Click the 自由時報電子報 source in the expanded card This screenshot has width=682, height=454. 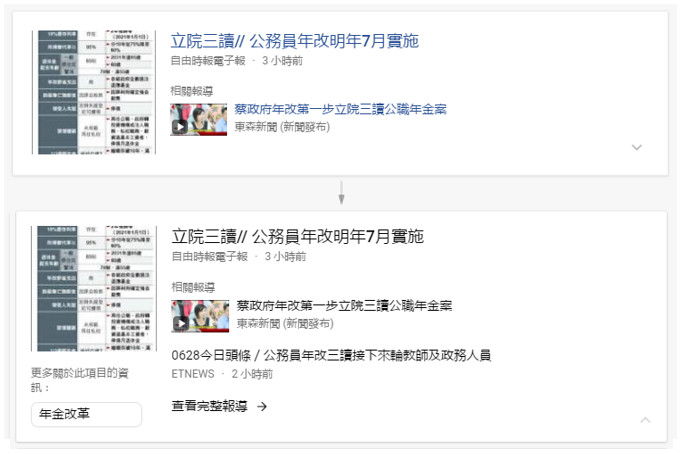pos(208,257)
